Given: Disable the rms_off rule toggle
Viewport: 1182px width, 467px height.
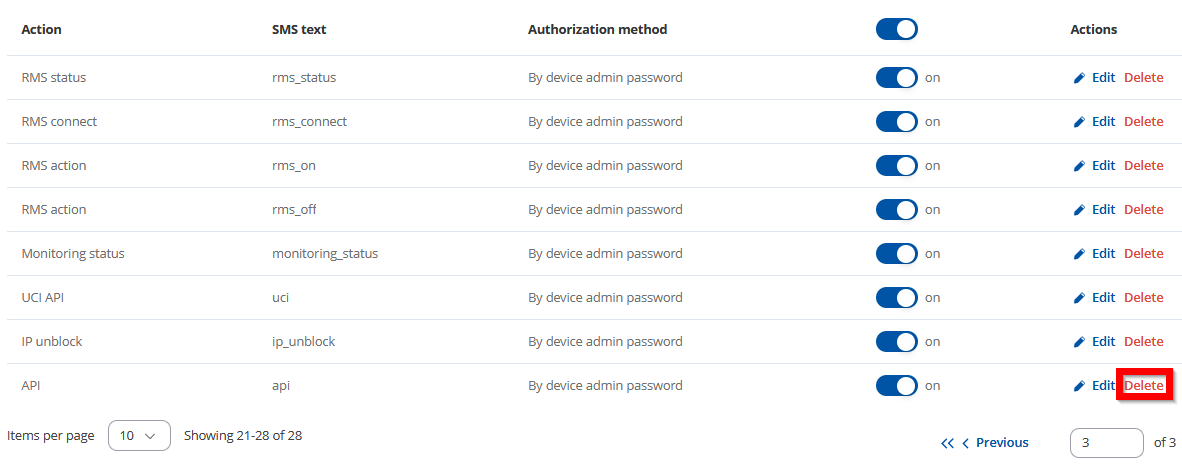Looking at the screenshot, I should click(x=896, y=209).
